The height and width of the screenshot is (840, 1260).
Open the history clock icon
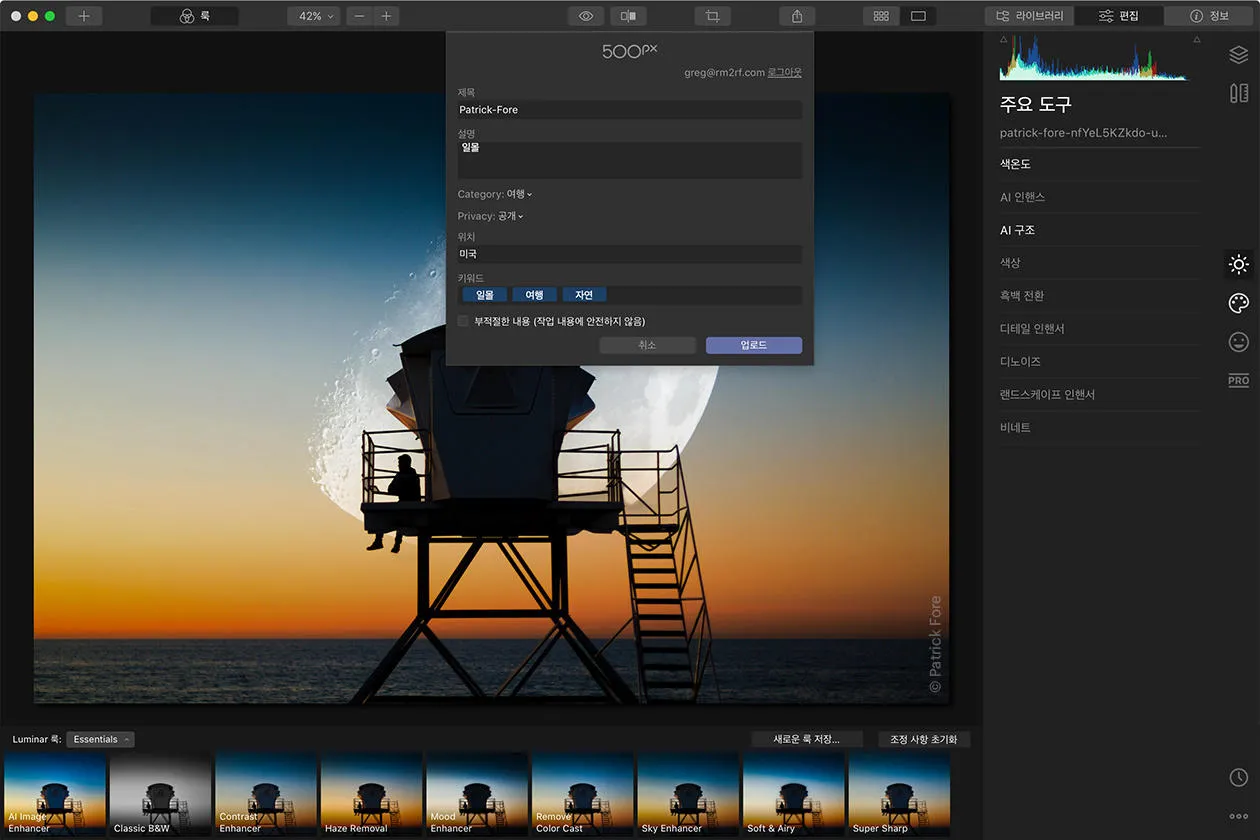[x=1239, y=777]
